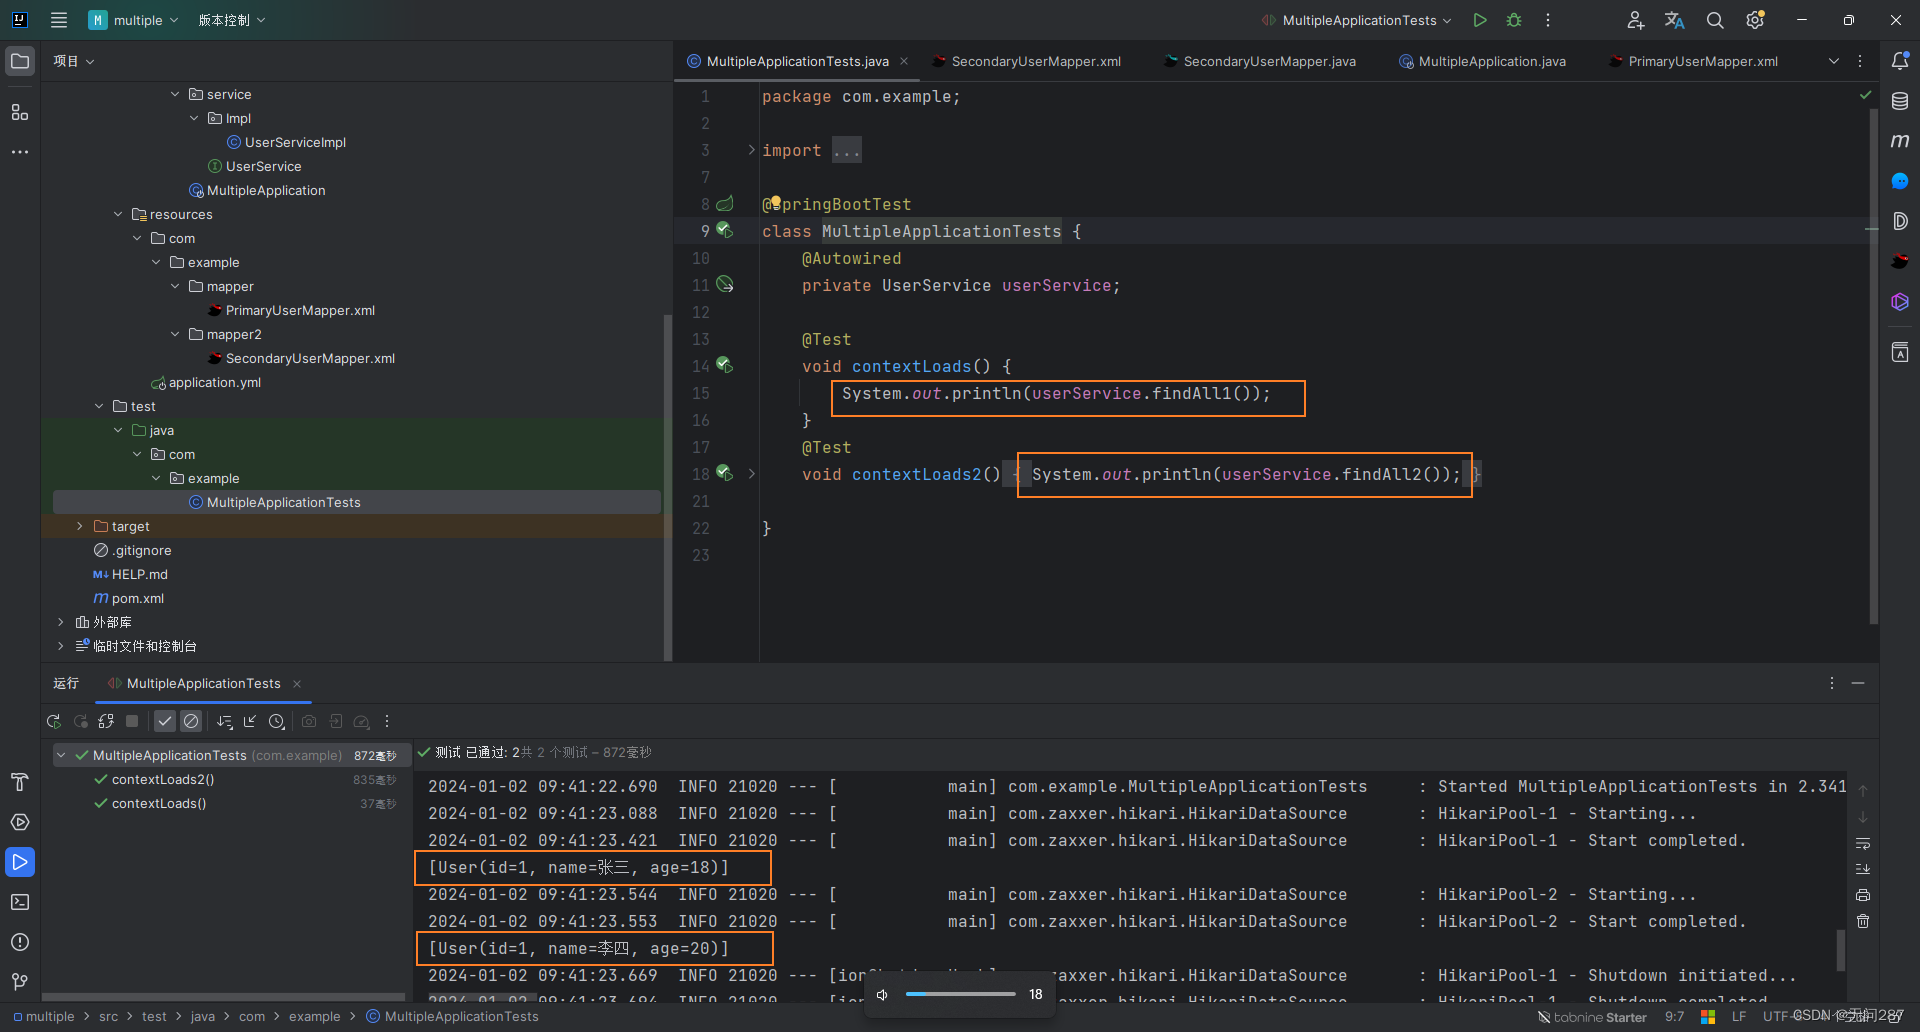Start debugging with the bug icon
The height and width of the screenshot is (1032, 1920).
coord(1514,20)
